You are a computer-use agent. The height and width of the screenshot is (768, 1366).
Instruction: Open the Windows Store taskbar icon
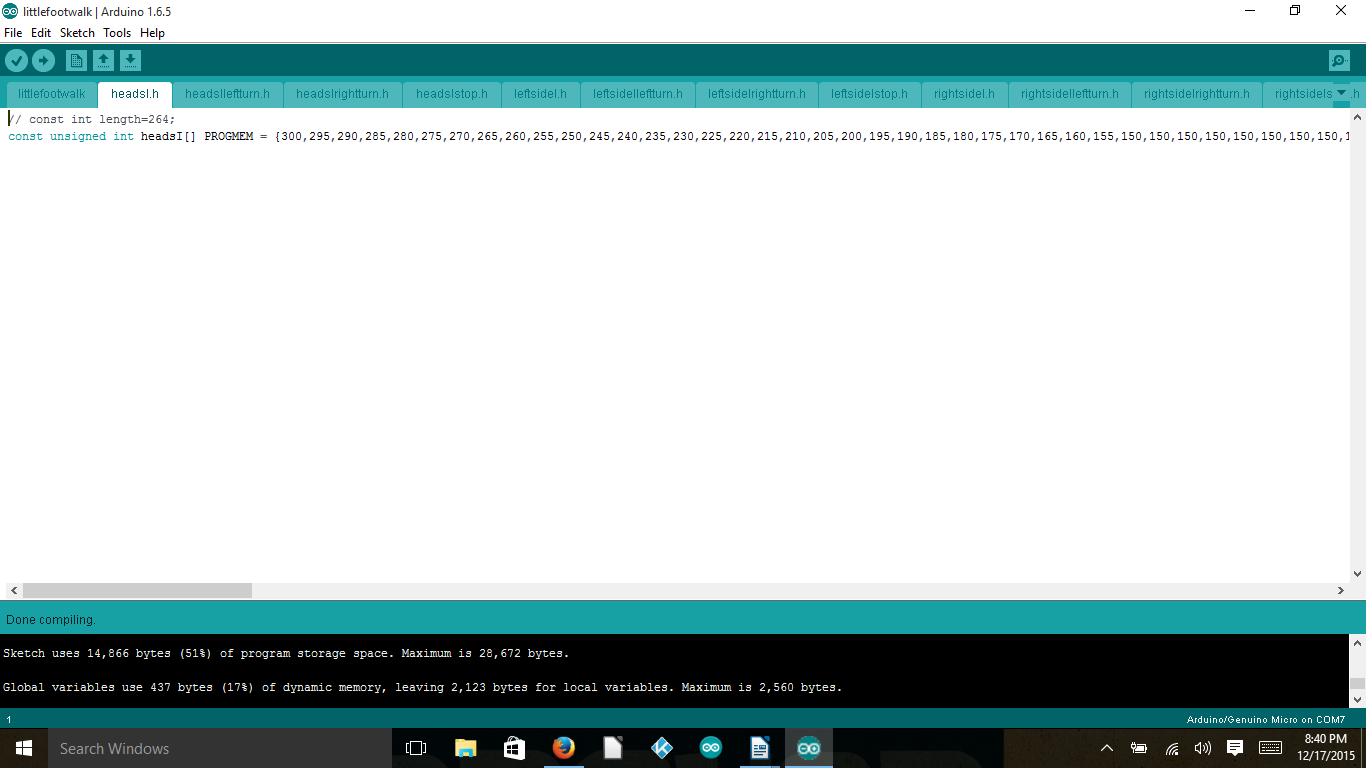pos(515,748)
